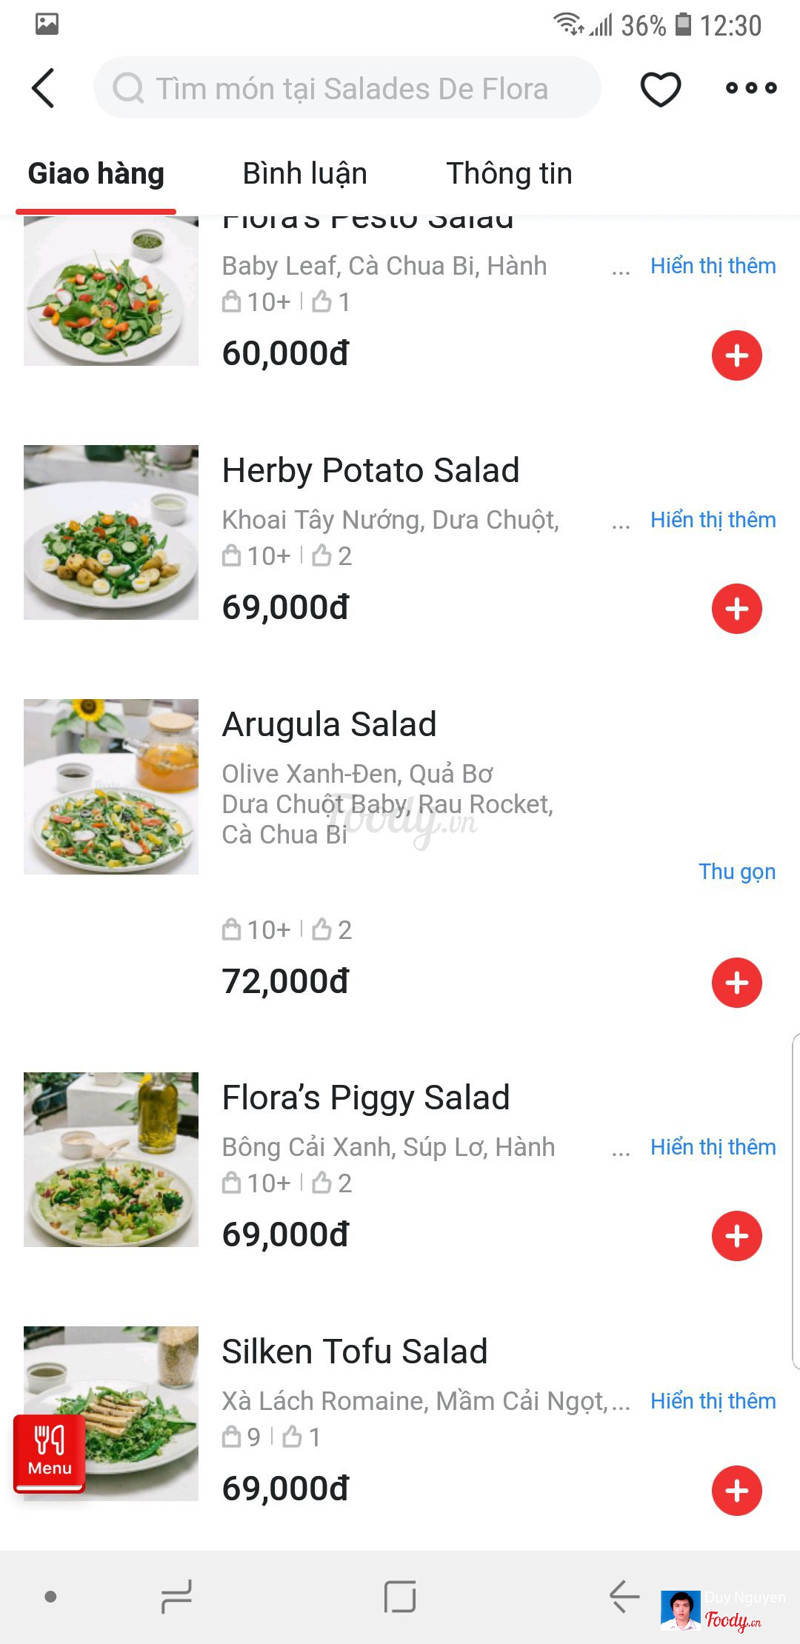Select the Giao hàng tab
Viewport: 800px width, 1644px height.
96,173
